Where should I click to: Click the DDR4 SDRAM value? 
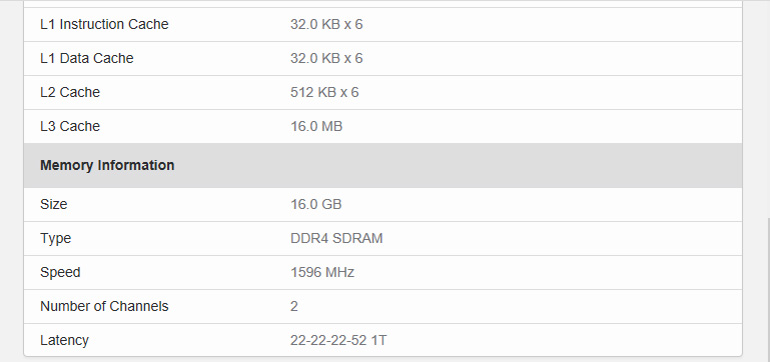coord(336,238)
